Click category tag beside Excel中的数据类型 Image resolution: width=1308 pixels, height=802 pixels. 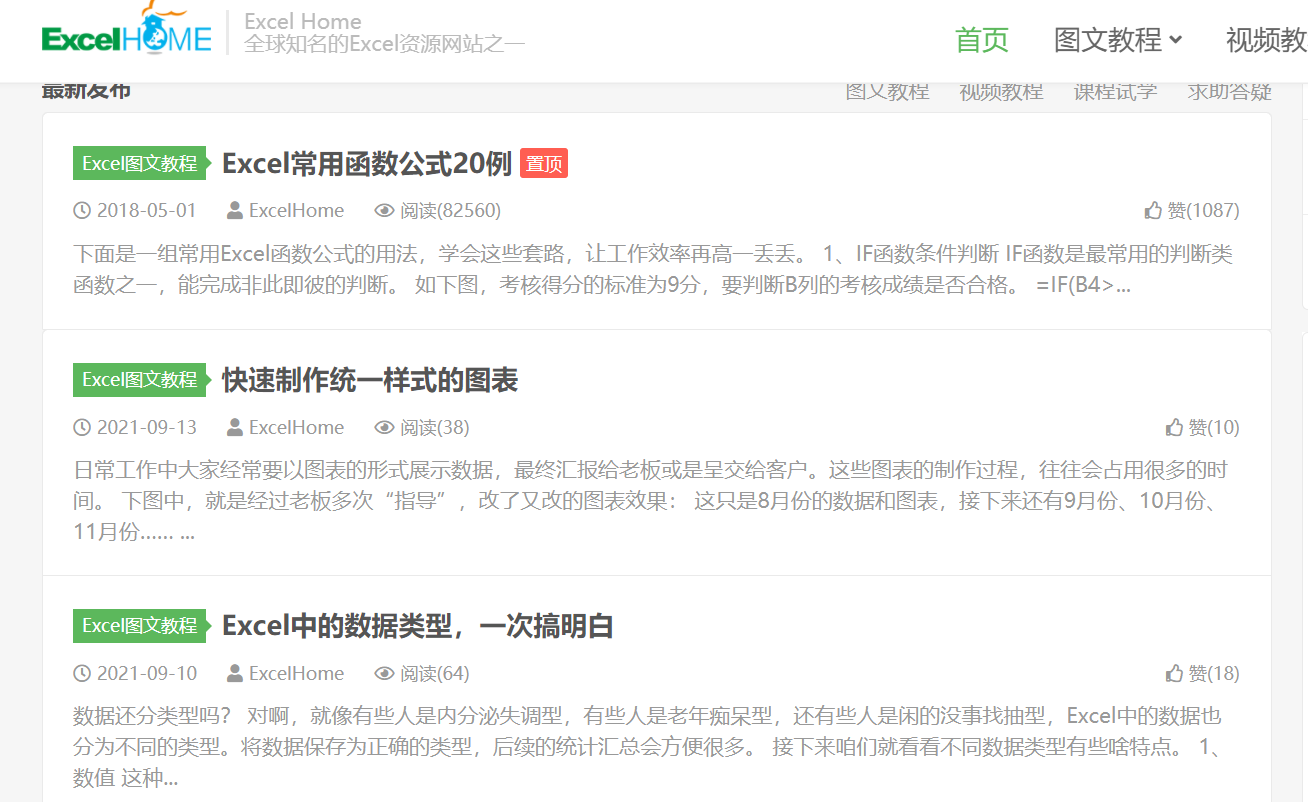click(x=140, y=626)
